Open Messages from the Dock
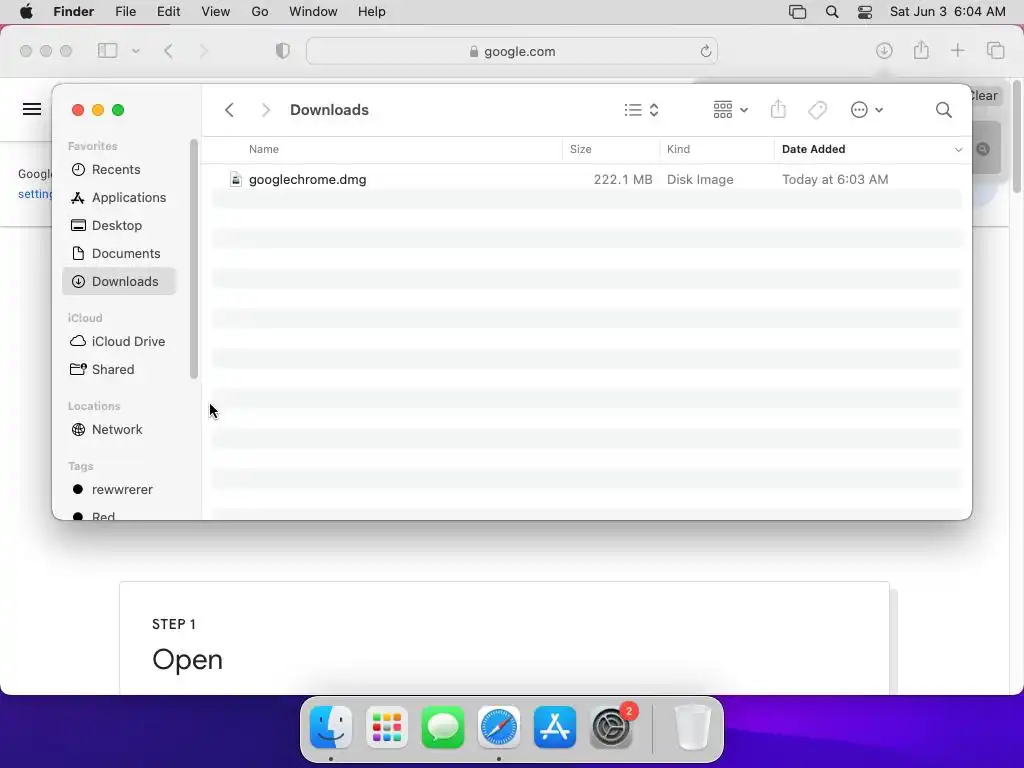The height and width of the screenshot is (768, 1024). [x=443, y=727]
